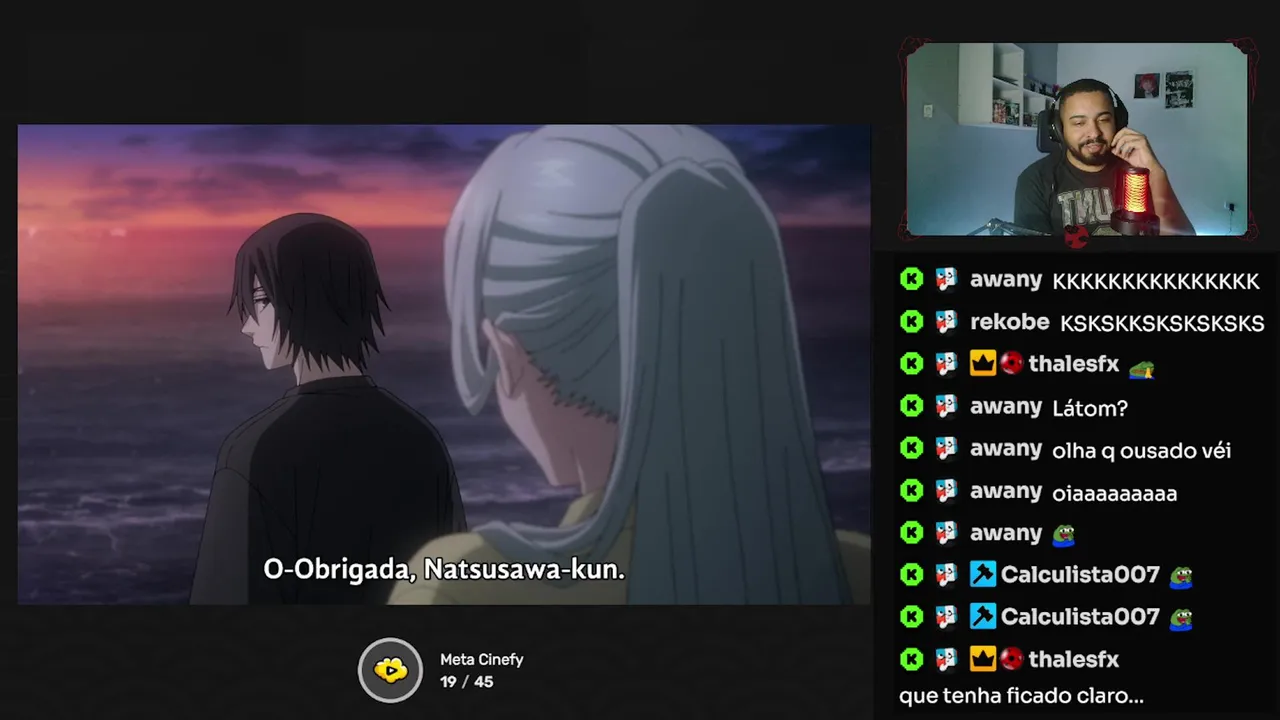Click the second badge in the "oiaaaaaaaaa" row

point(946,490)
